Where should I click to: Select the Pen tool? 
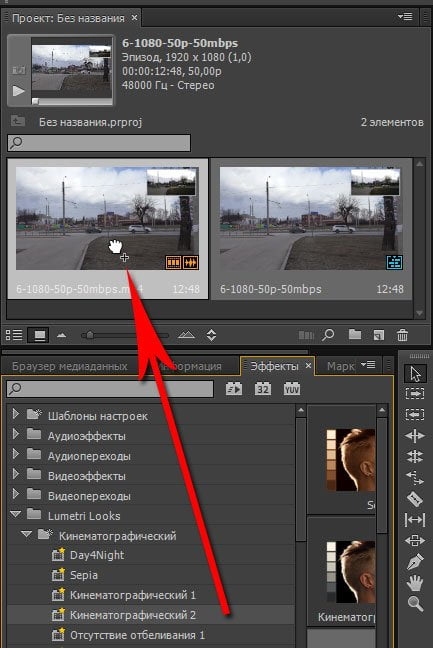pos(415,562)
